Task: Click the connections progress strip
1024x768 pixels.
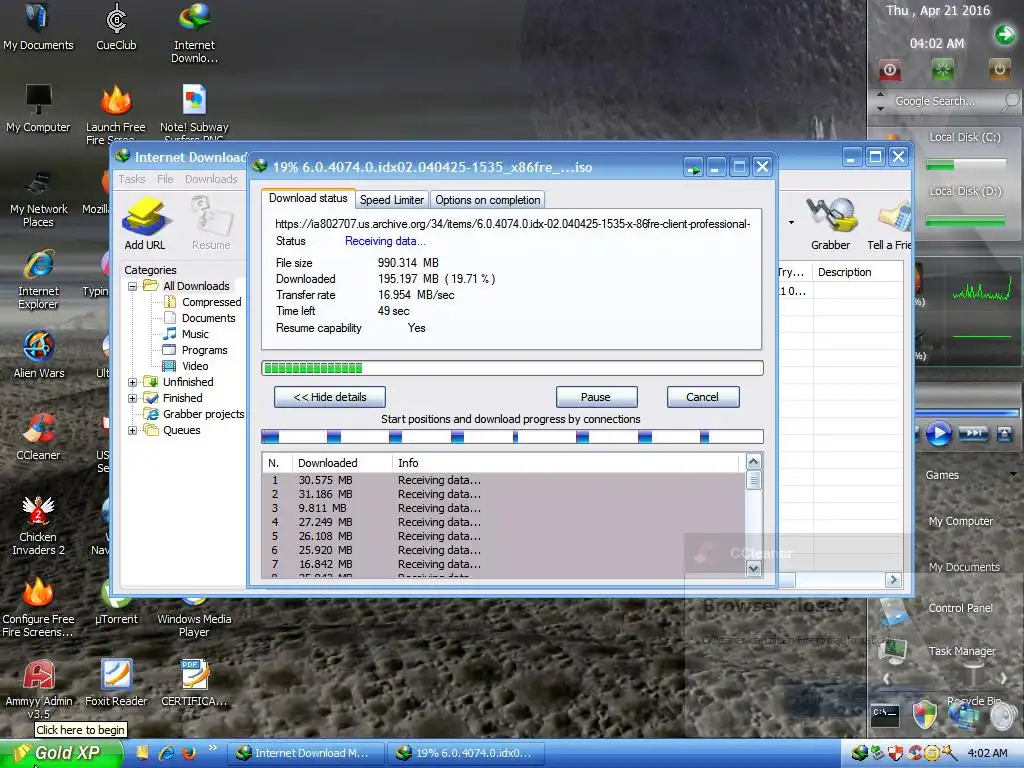Action: 512,437
